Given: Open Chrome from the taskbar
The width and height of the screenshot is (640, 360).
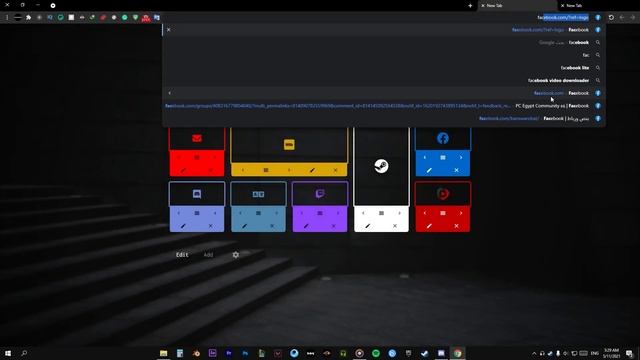Looking at the screenshot, I should [x=458, y=353].
